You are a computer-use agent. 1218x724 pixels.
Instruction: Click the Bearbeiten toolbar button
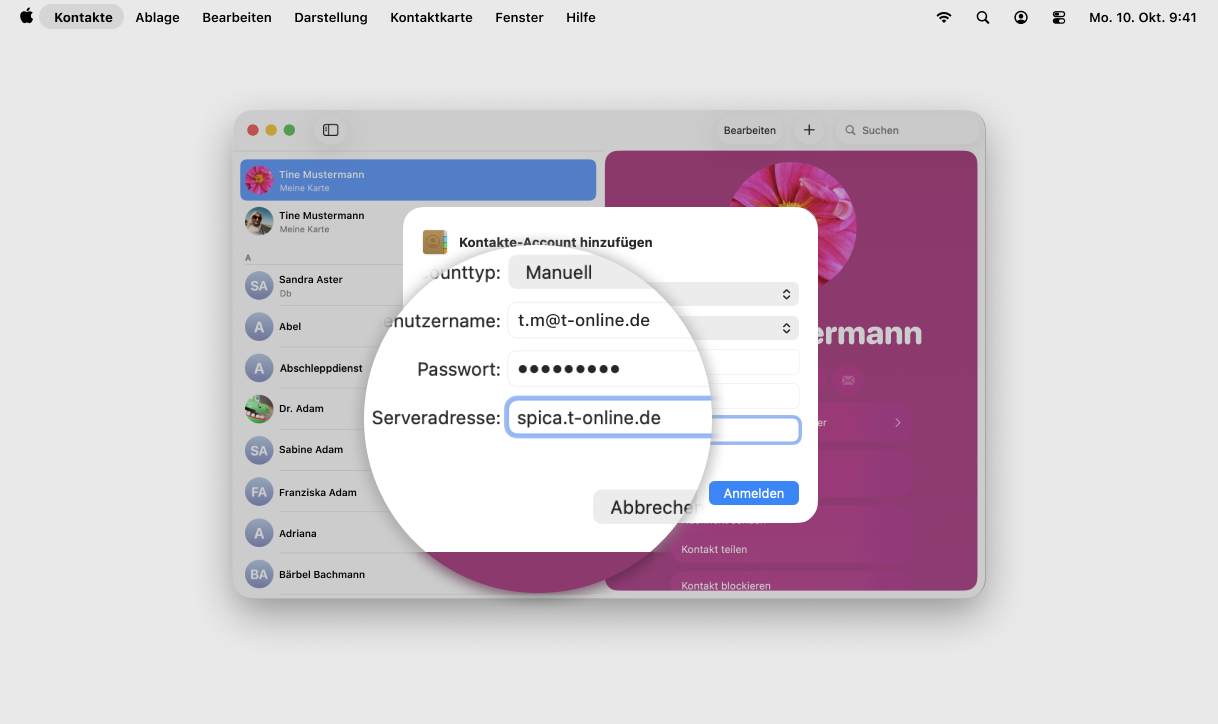[x=749, y=130]
